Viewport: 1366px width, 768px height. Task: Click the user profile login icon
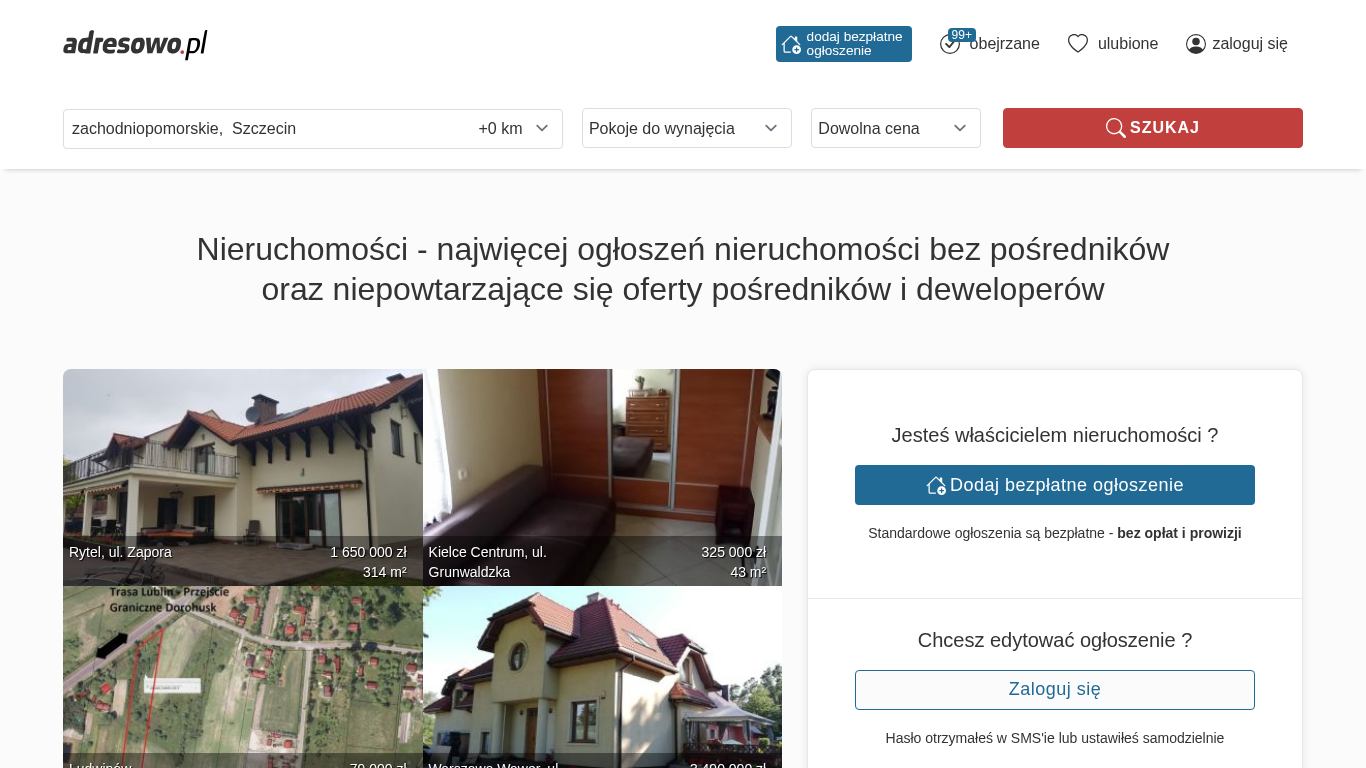(1196, 44)
